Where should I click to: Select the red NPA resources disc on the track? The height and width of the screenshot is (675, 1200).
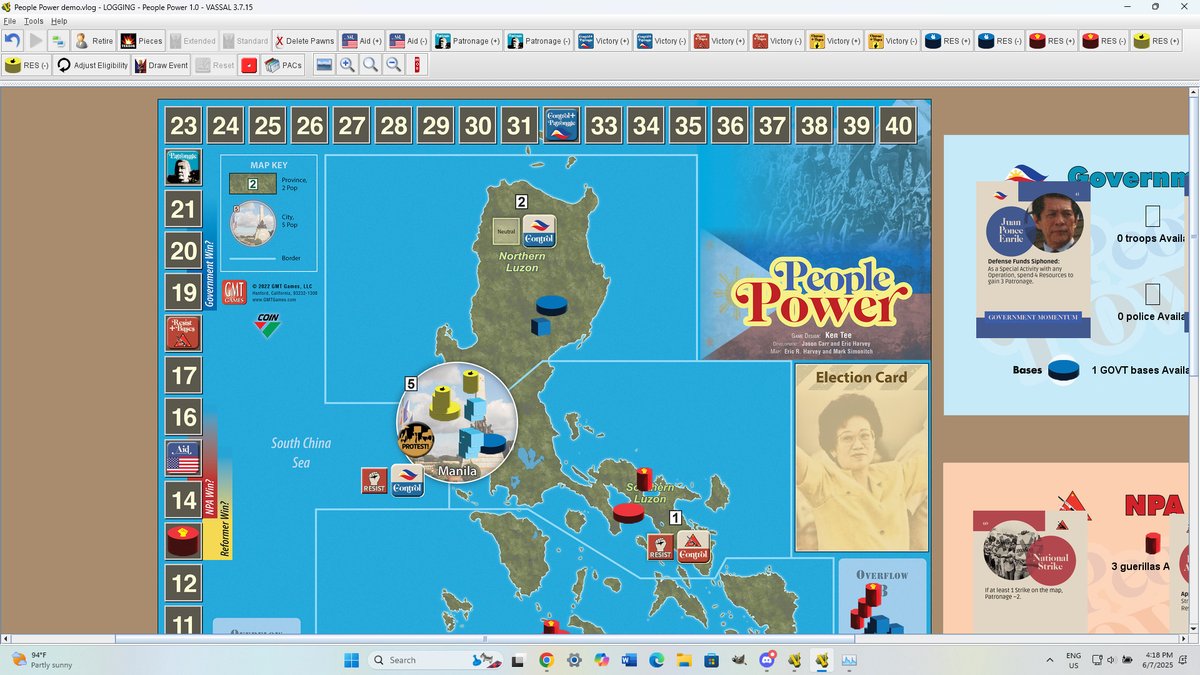pyautogui.click(x=183, y=541)
